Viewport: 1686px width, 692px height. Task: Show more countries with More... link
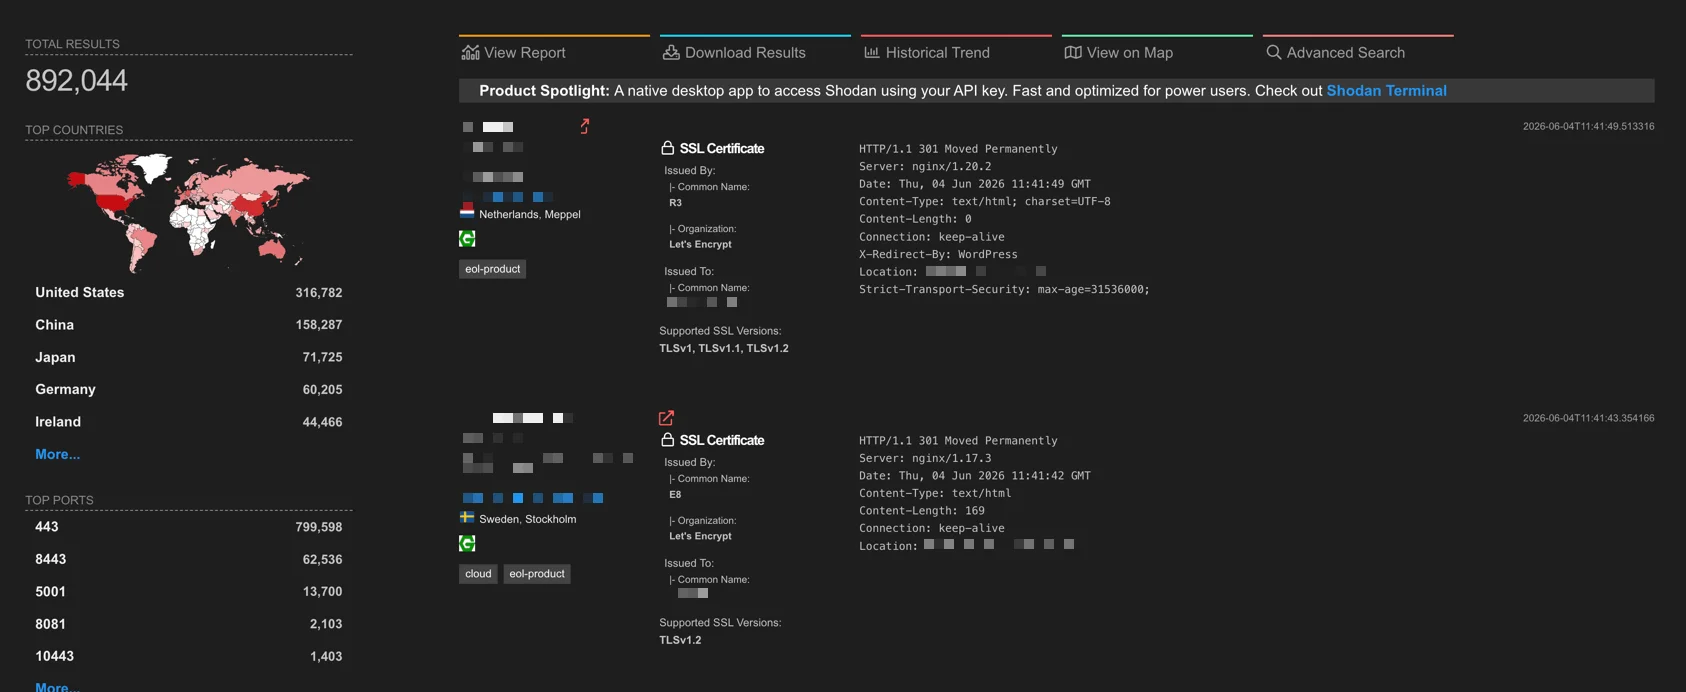(x=57, y=454)
